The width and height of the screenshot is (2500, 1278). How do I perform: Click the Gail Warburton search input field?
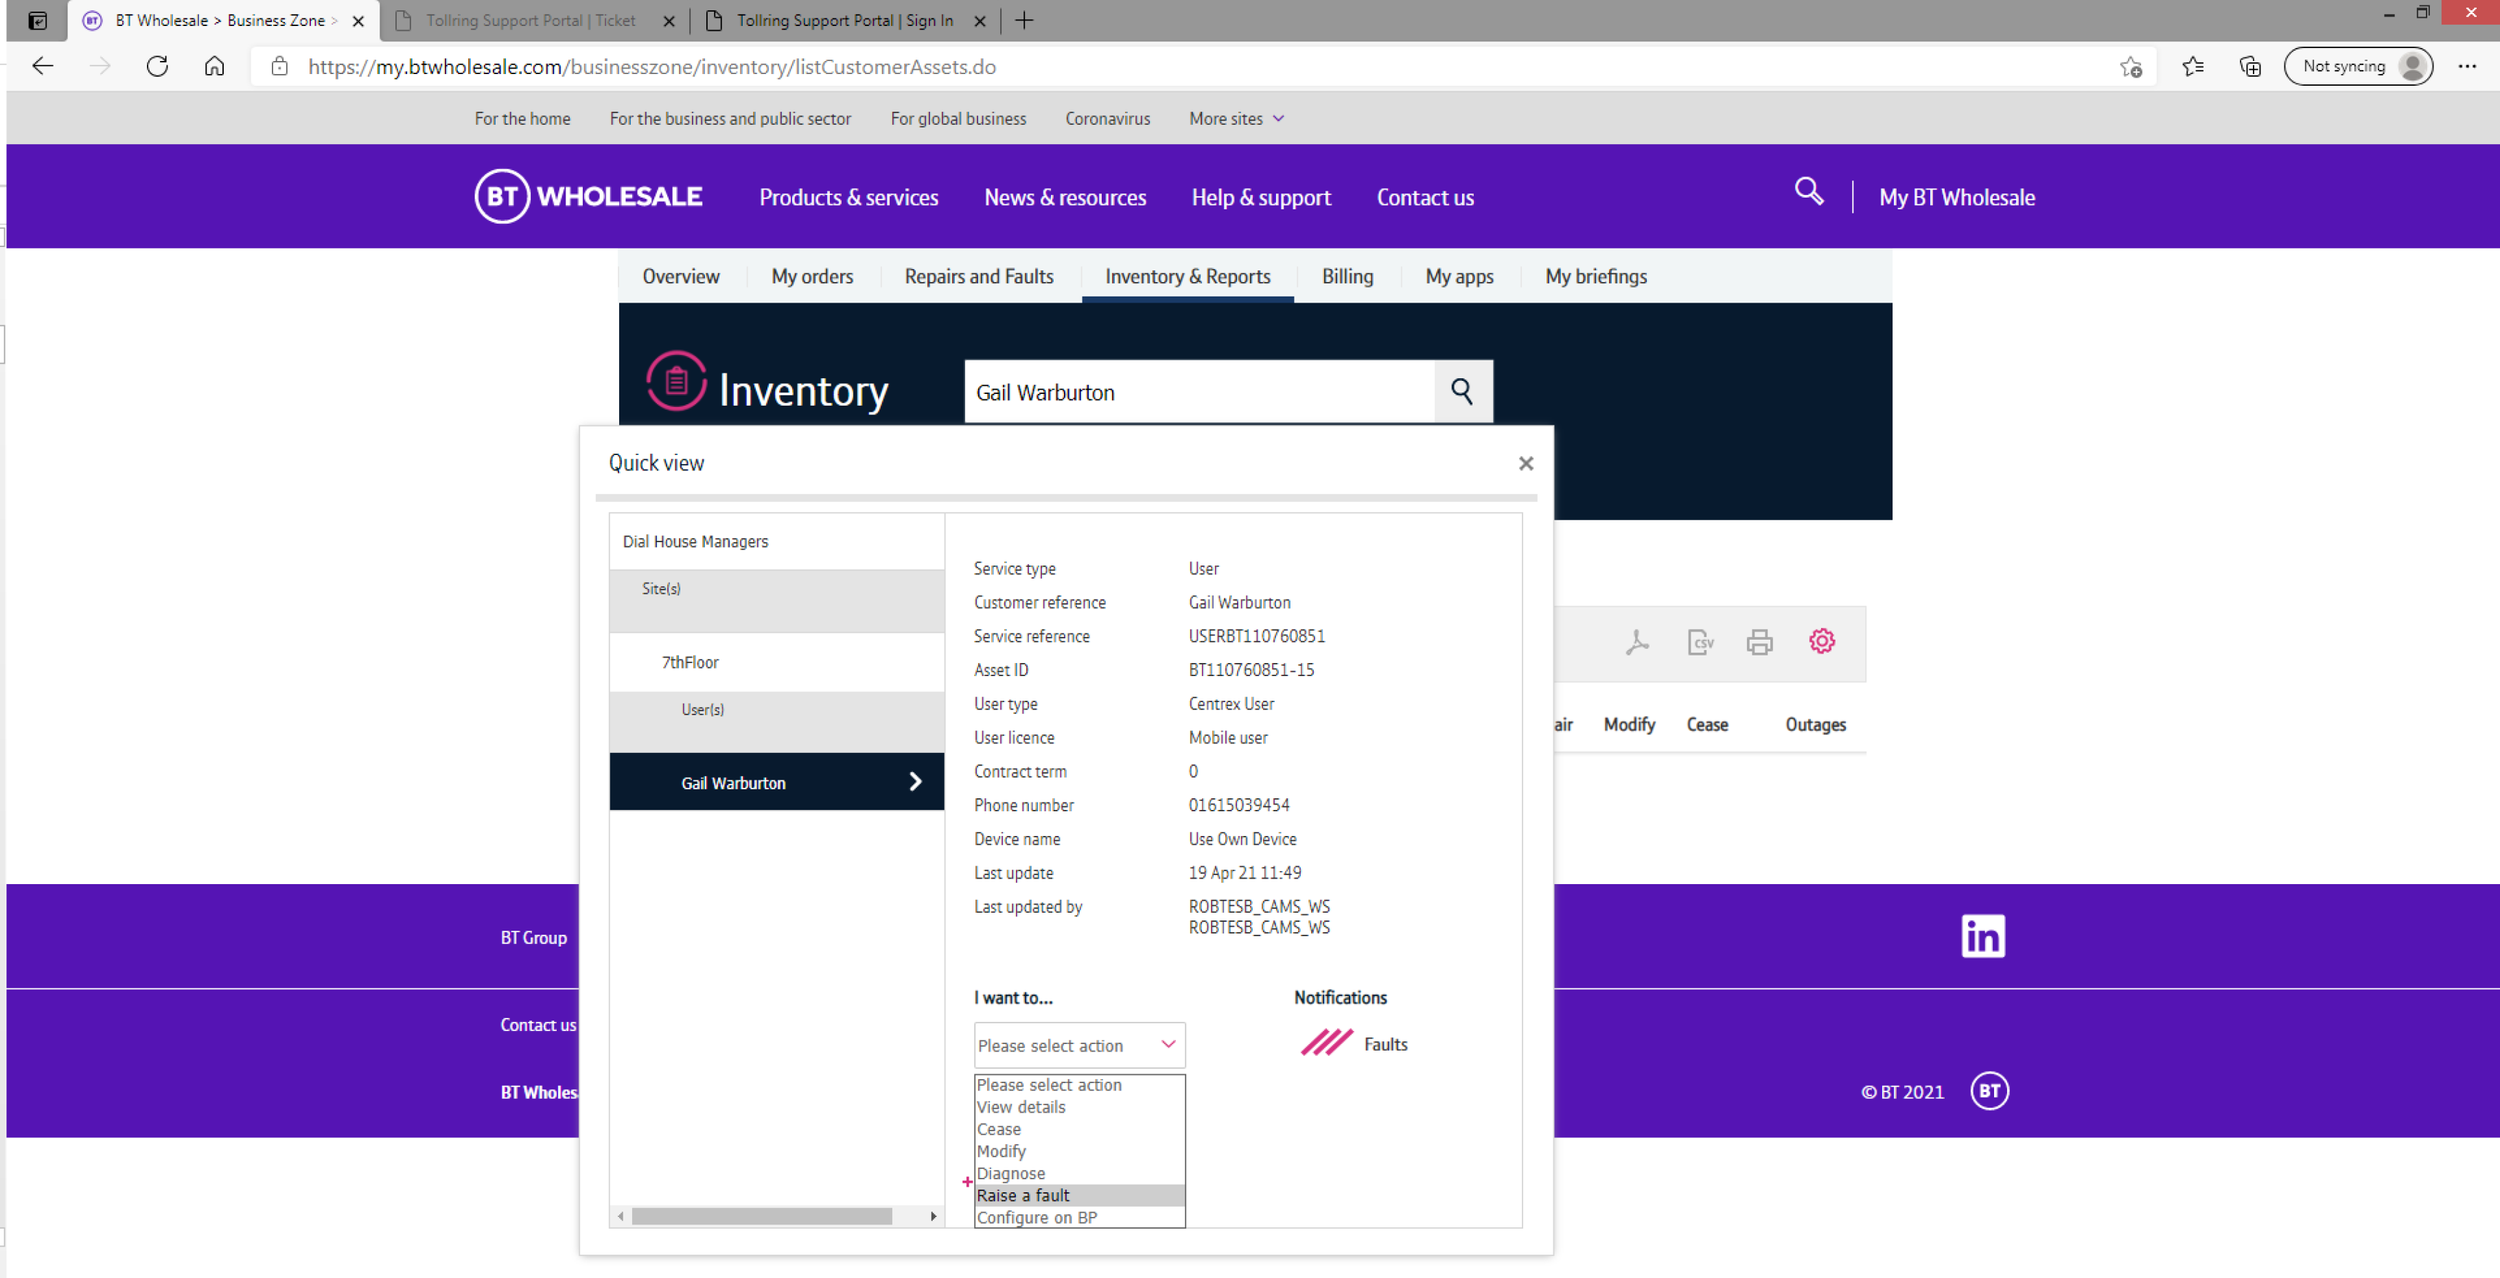pos(1198,392)
